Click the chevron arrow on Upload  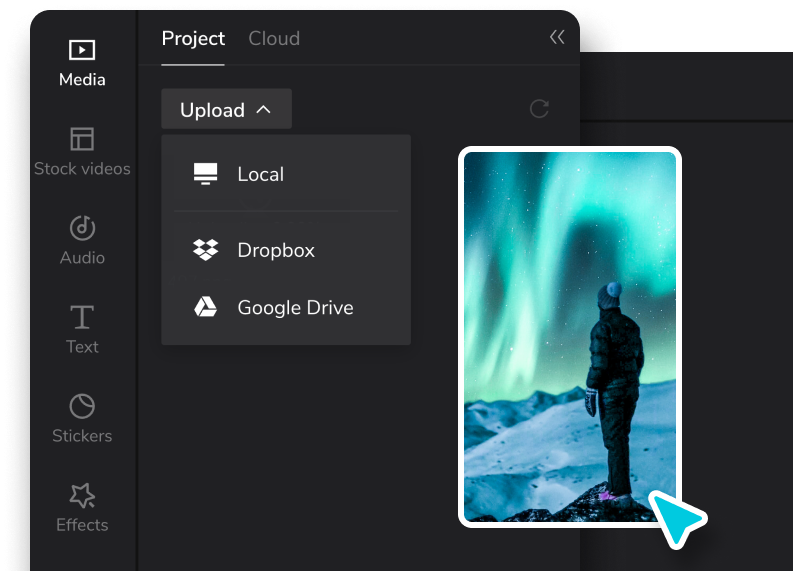tap(263, 109)
